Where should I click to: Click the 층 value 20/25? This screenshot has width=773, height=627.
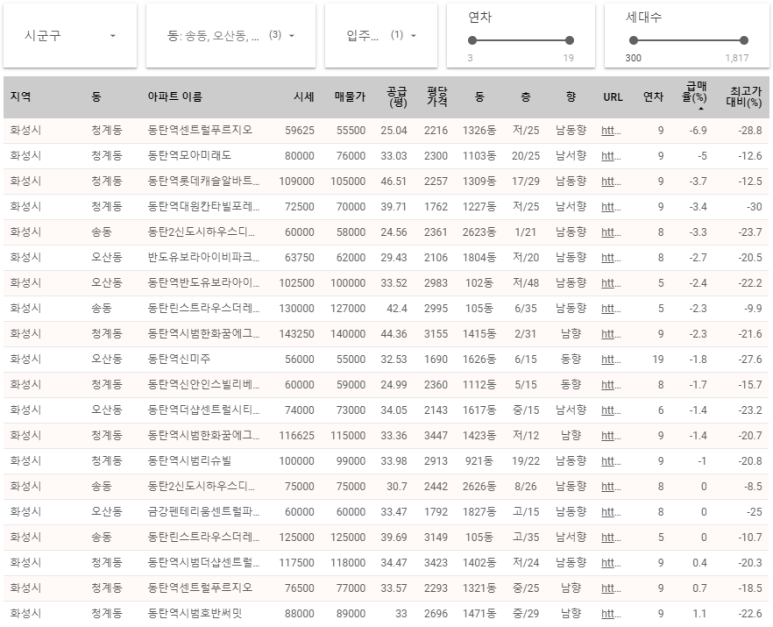[526, 156]
